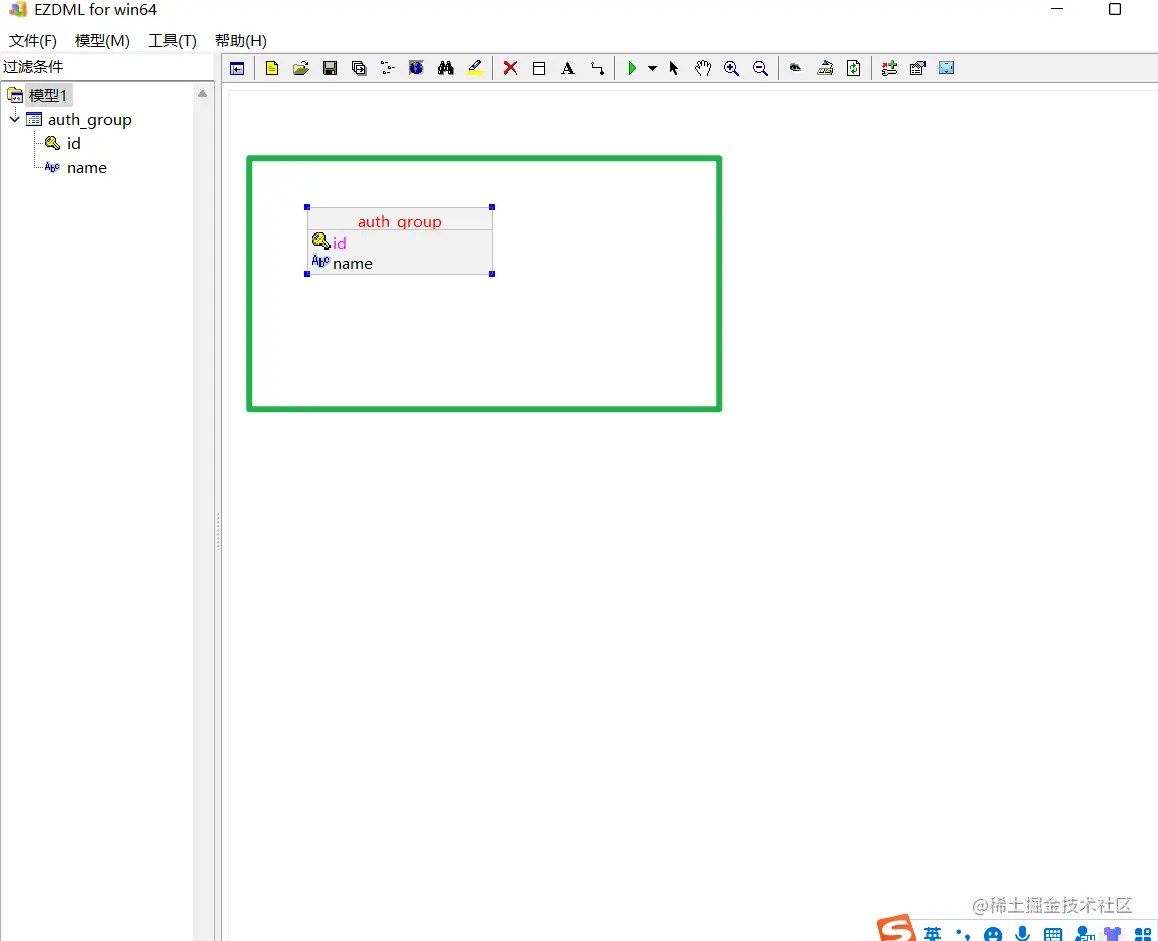
Task: Create a new file with the yellow page icon
Action: point(272,68)
